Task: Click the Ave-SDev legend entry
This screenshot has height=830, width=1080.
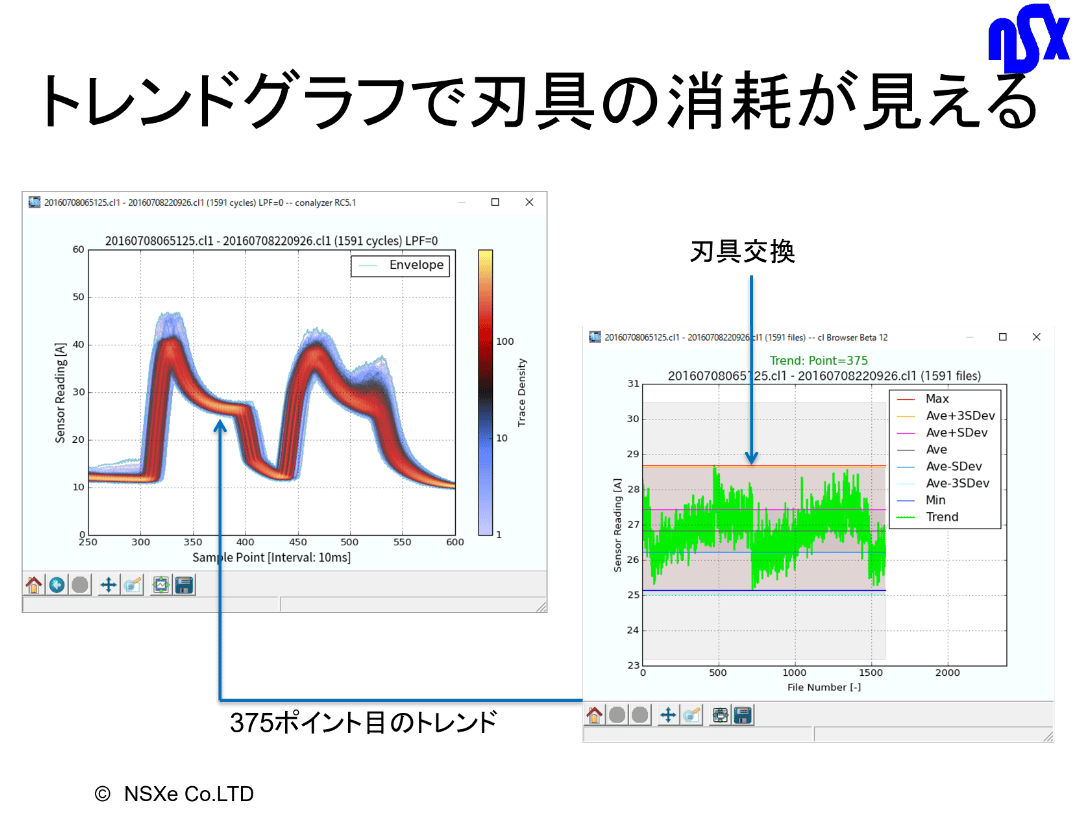Action: [939, 466]
